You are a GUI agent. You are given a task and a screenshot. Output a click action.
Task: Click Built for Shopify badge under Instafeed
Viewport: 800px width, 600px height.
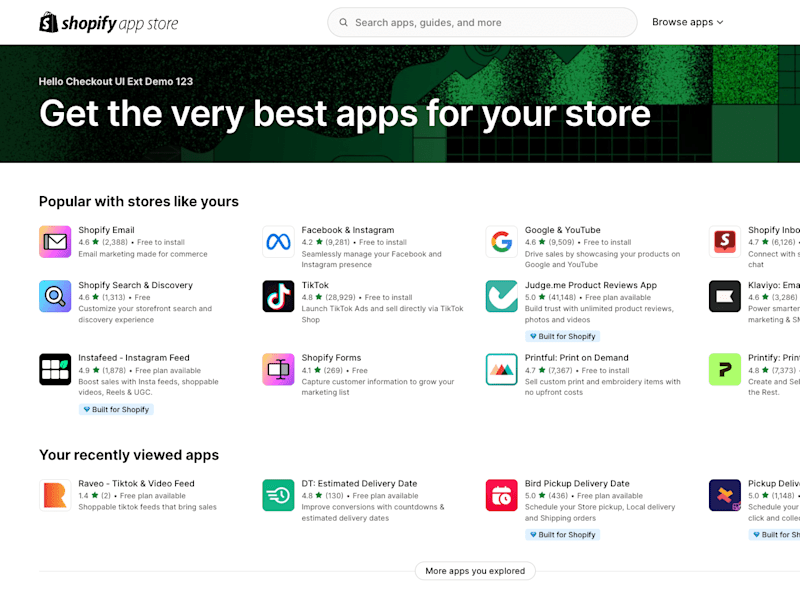(x=116, y=409)
